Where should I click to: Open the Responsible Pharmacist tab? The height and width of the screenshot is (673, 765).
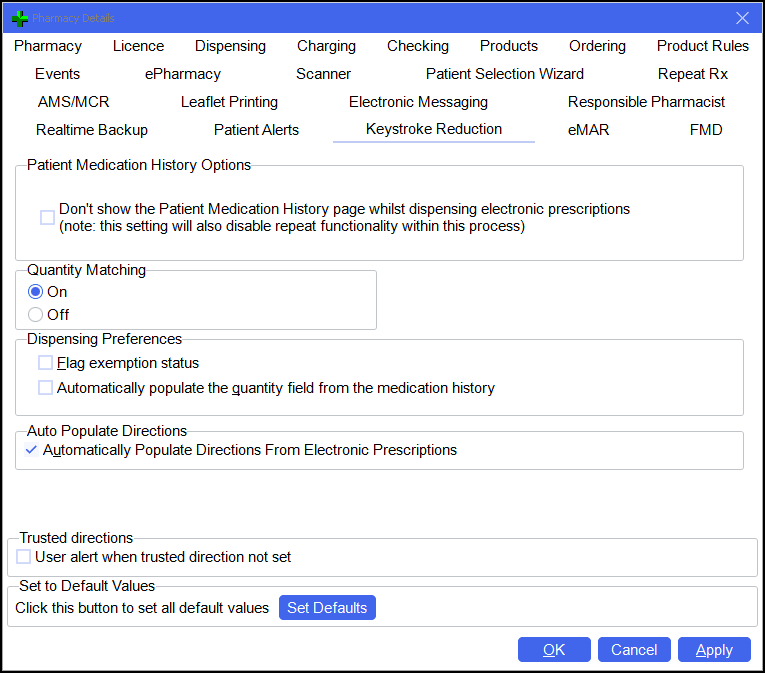click(x=646, y=102)
